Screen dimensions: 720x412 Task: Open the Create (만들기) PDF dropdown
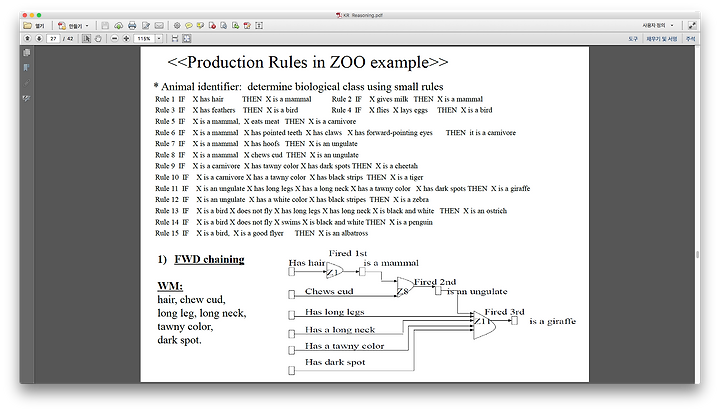tap(73, 26)
